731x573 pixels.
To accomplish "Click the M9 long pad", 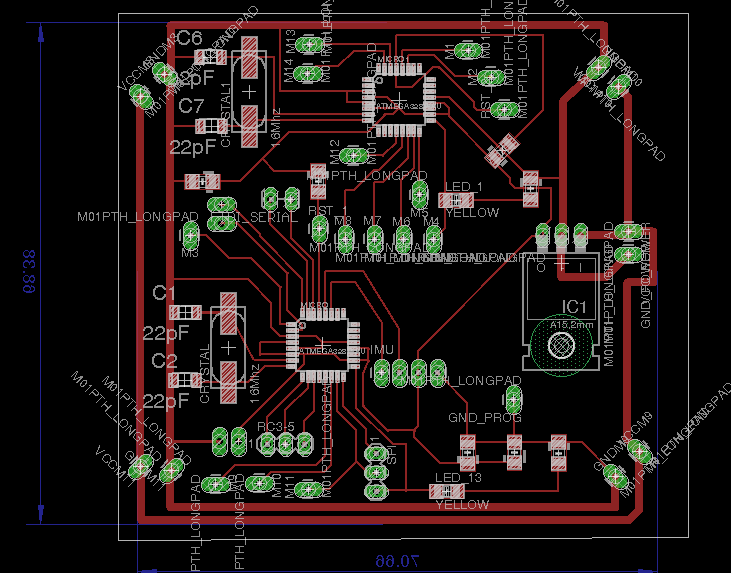I will point(216,484).
